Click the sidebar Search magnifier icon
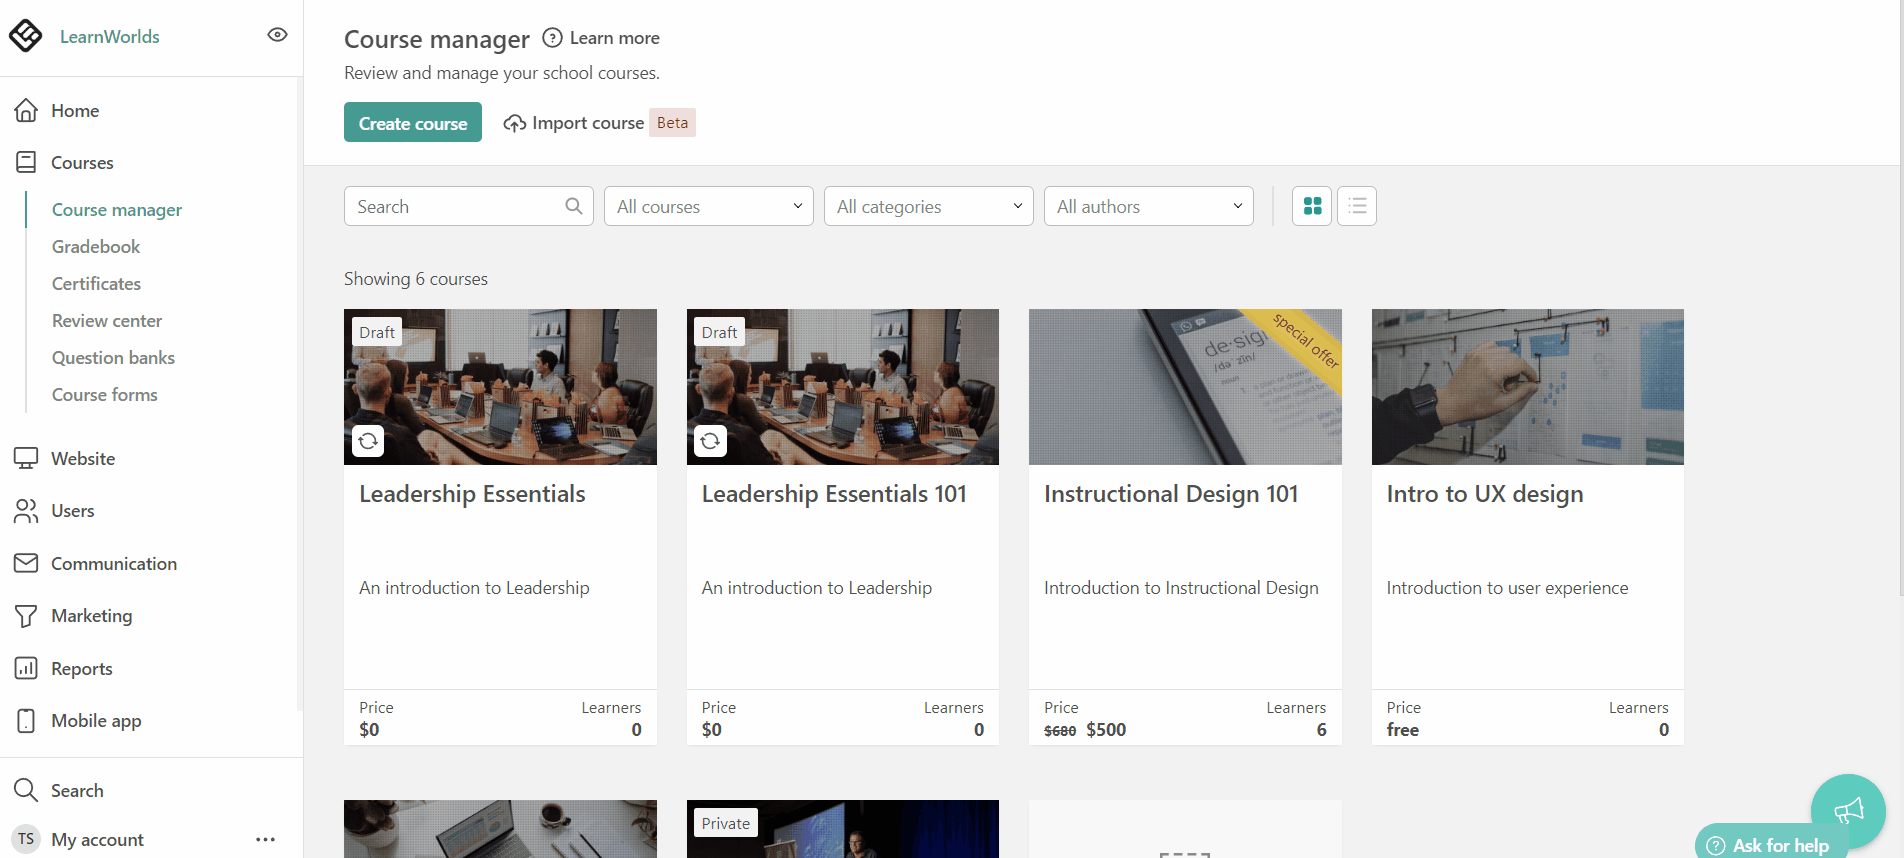Image resolution: width=1904 pixels, height=858 pixels. [x=26, y=790]
